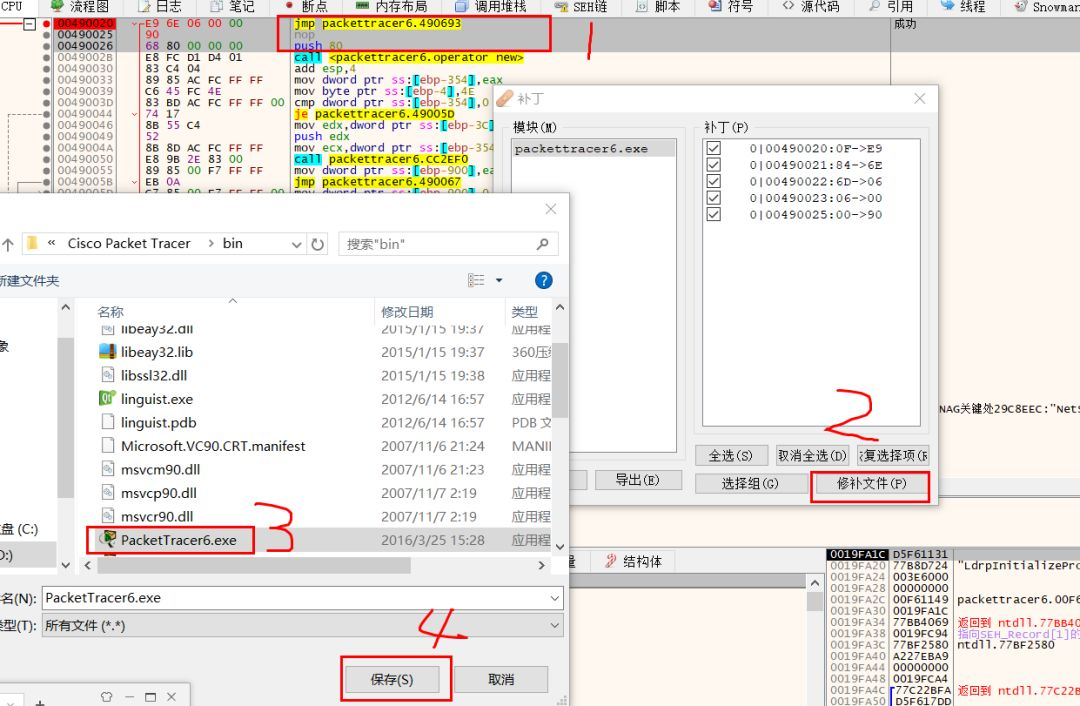Select packettracer6.exe in the 模块 module list
This screenshot has width=1080, height=706.
pos(593,149)
